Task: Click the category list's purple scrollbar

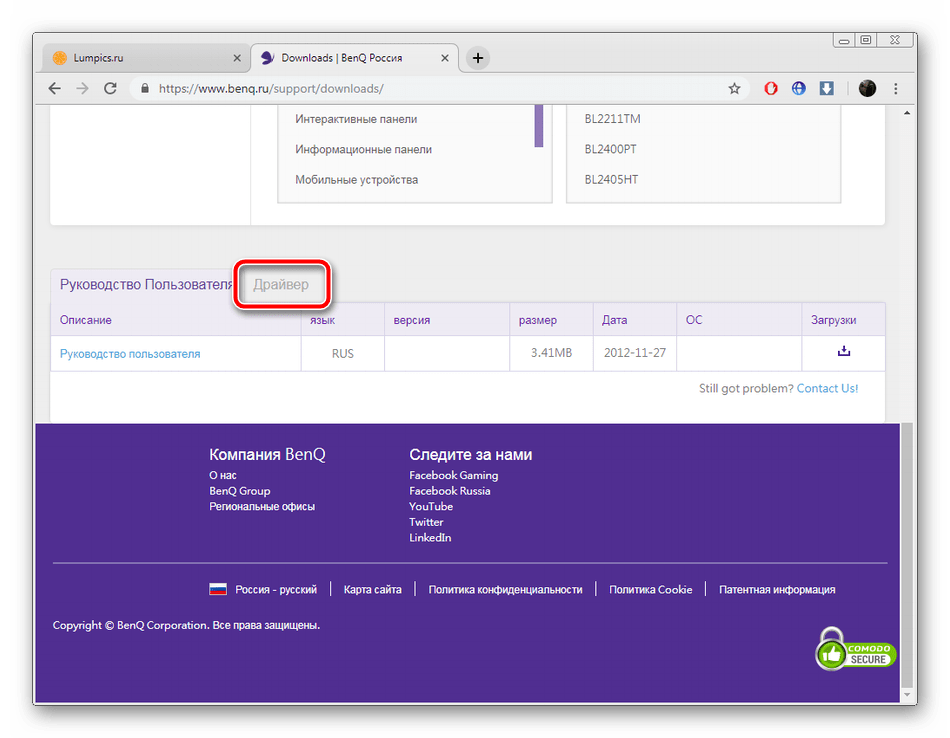Action: [x=539, y=125]
